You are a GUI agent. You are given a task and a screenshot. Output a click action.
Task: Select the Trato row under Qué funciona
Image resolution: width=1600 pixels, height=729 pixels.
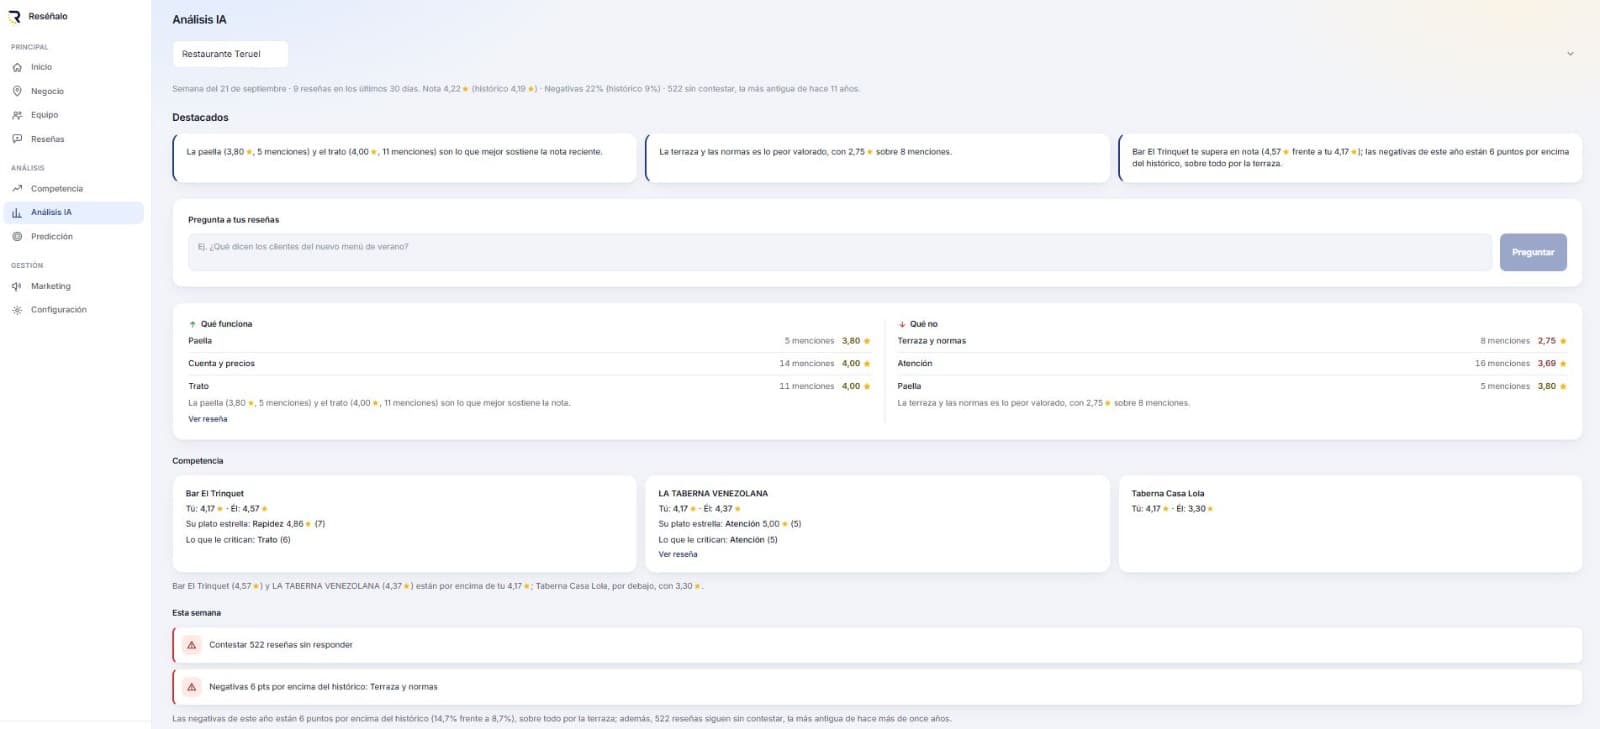530,386
